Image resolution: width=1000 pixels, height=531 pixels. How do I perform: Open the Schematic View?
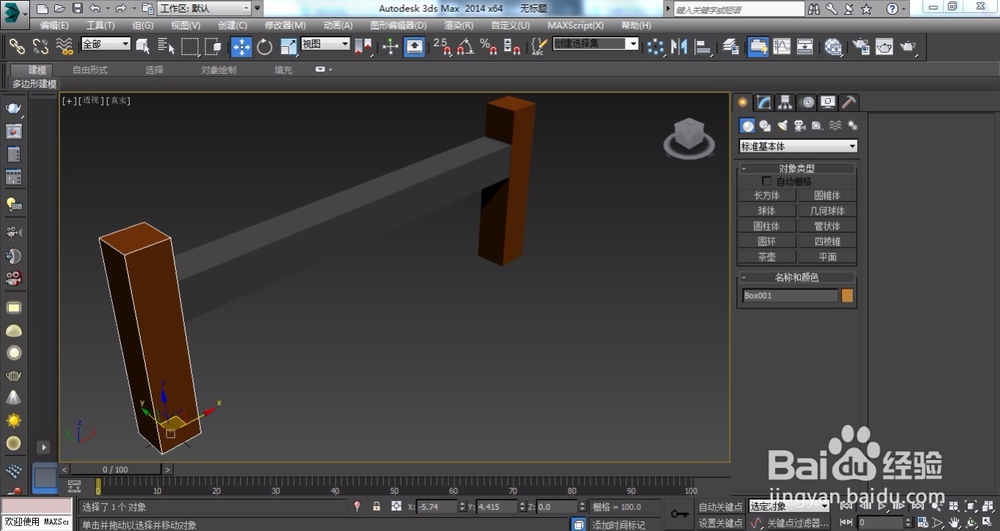tap(805, 46)
